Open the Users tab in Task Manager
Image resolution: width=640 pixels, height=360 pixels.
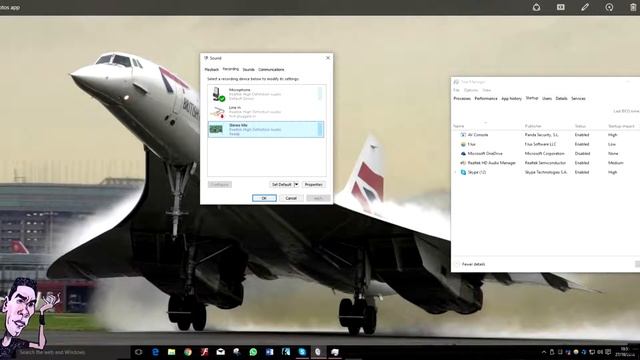[547, 98]
